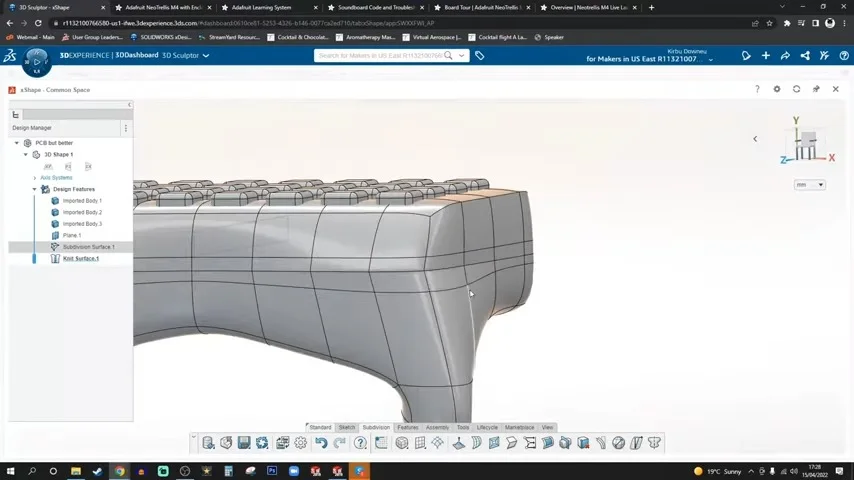
Task: Collapse the Design Manager side panel
Action: [x=129, y=105]
